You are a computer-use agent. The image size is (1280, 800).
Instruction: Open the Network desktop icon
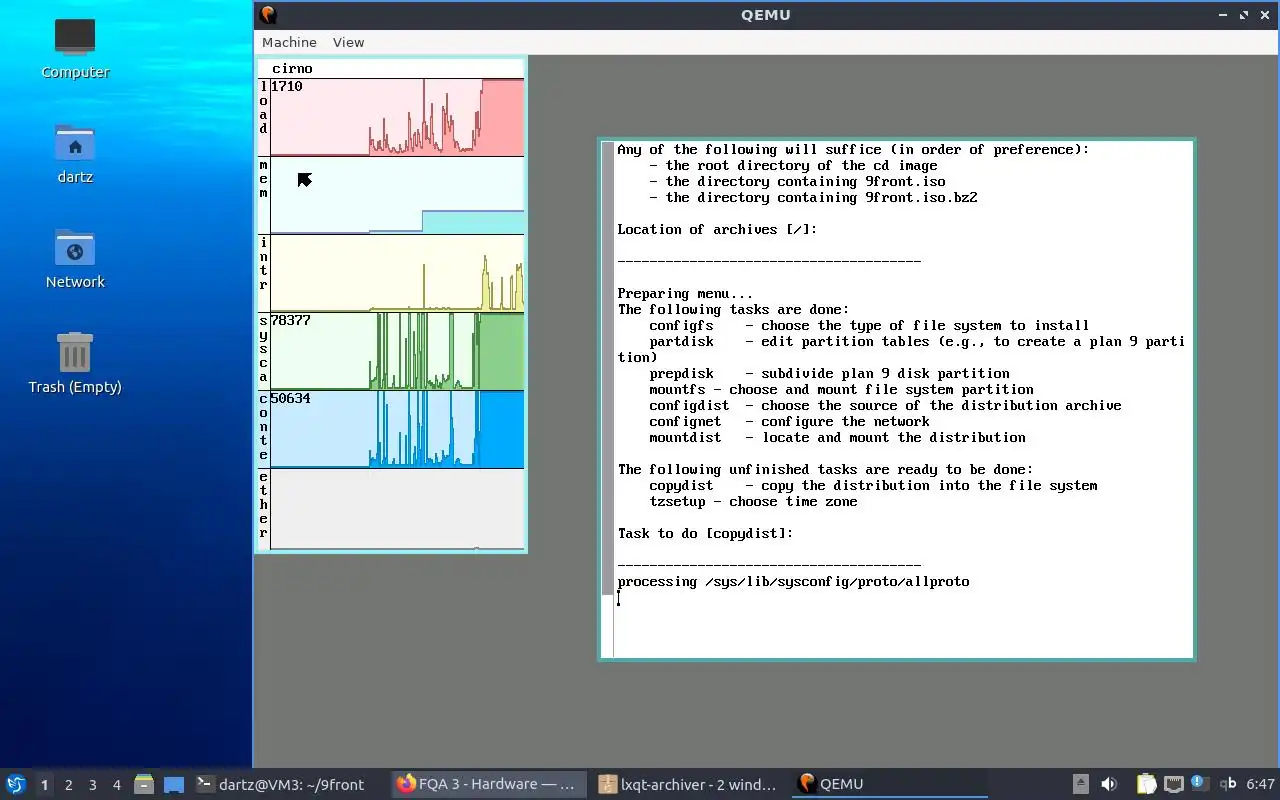(x=75, y=258)
